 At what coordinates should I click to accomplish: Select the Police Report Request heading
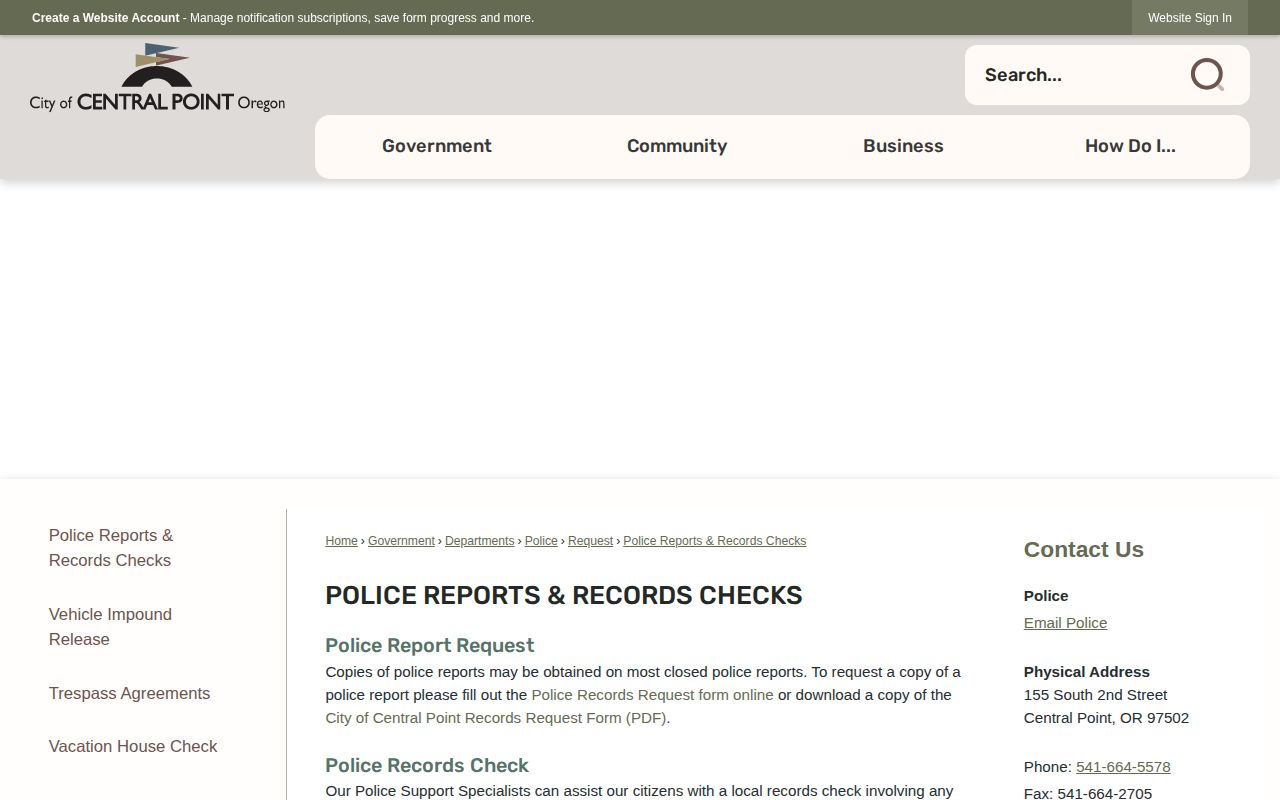point(430,645)
